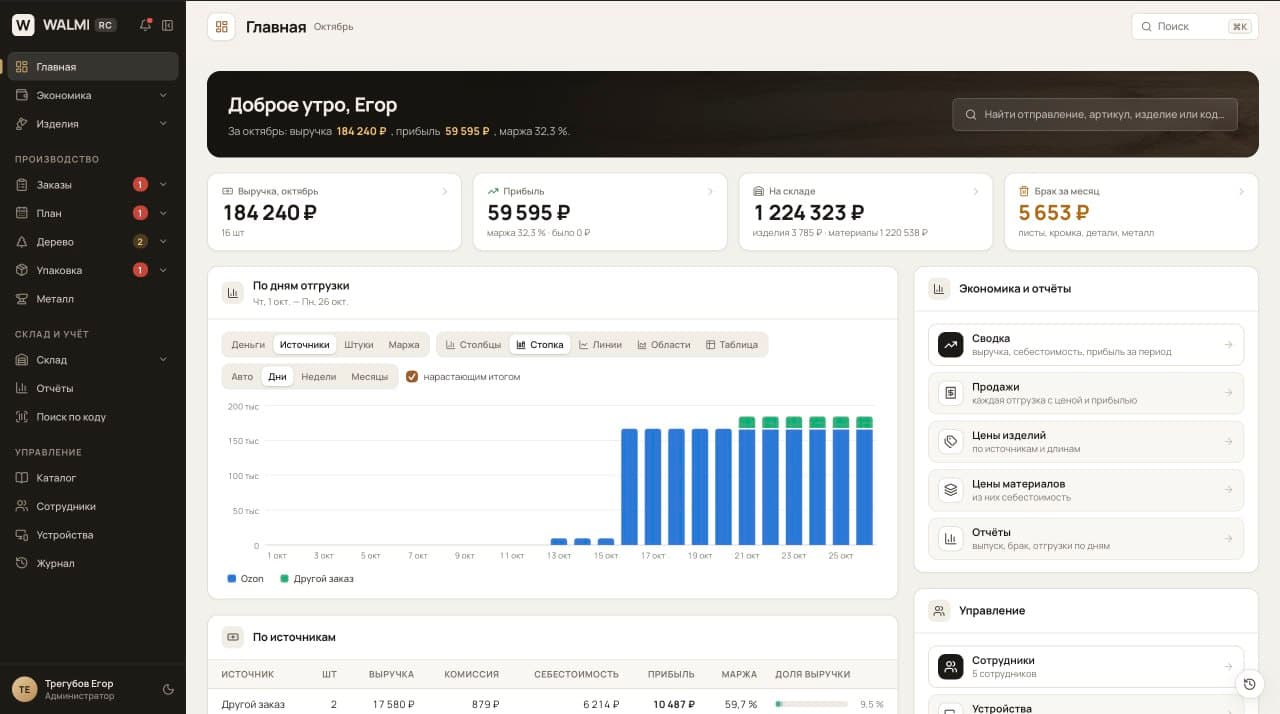Open Сотрудники sidebar item
This screenshot has height=714, width=1280.
(x=93, y=506)
